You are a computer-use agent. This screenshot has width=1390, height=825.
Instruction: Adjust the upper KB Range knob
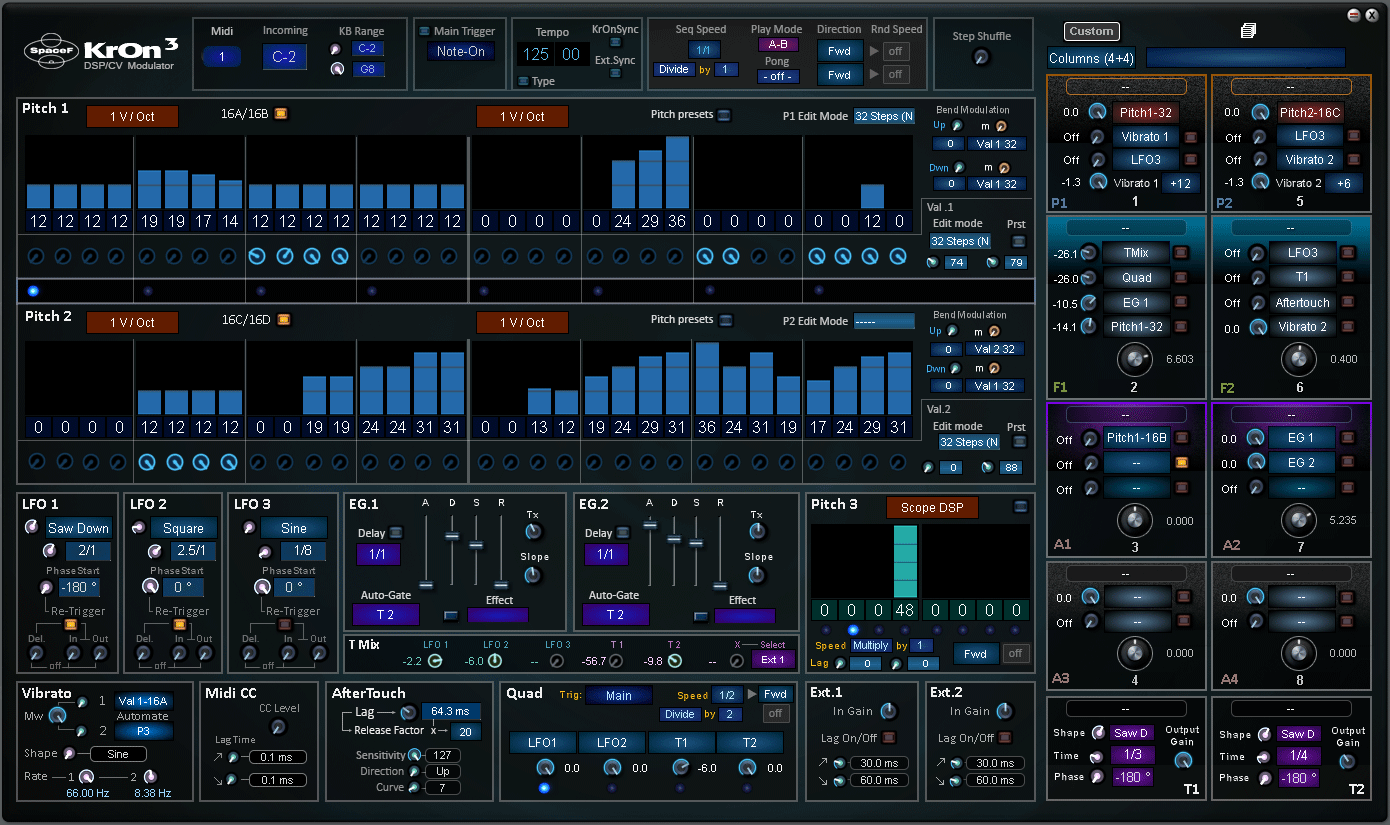pos(337,48)
